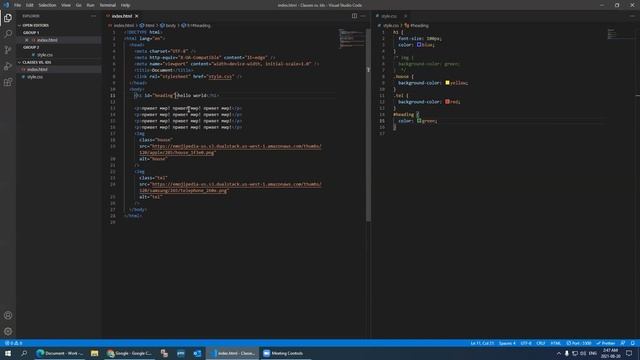Open File Explorer from taskbar

coord(94,353)
